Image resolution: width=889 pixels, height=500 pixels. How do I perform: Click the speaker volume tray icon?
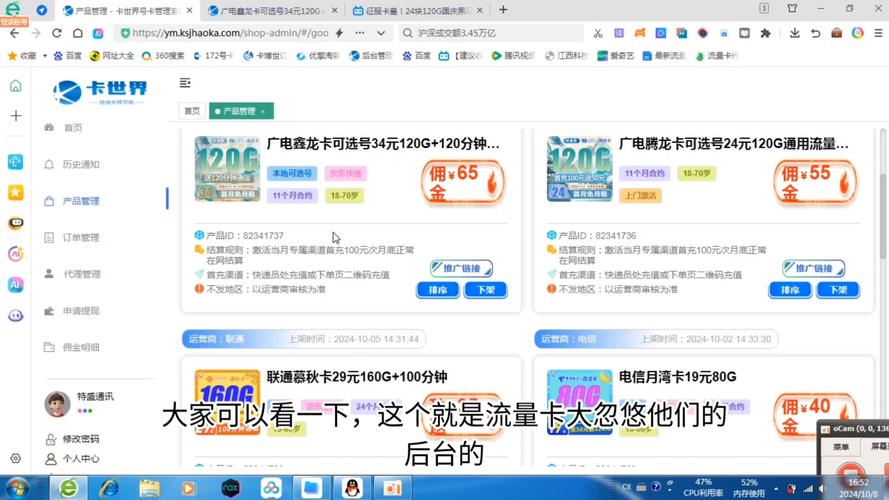pos(823,488)
